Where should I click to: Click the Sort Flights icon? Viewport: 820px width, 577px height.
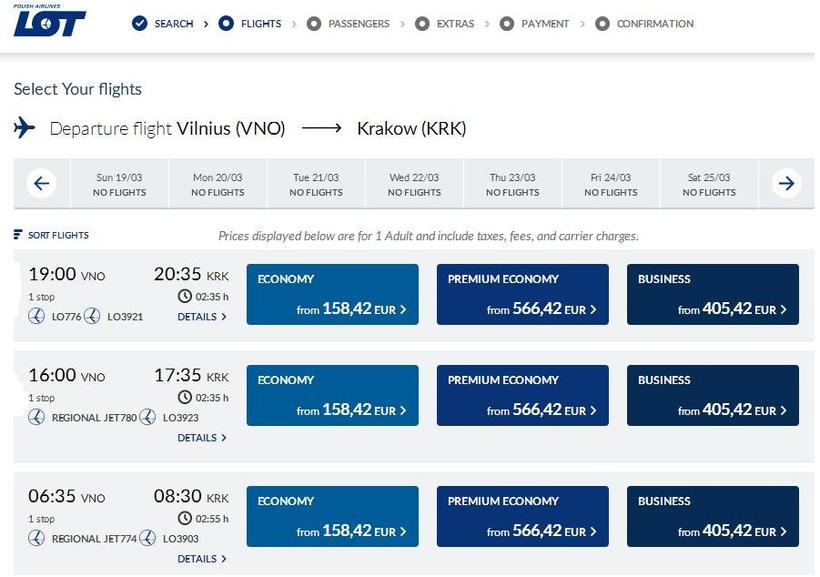[18, 235]
